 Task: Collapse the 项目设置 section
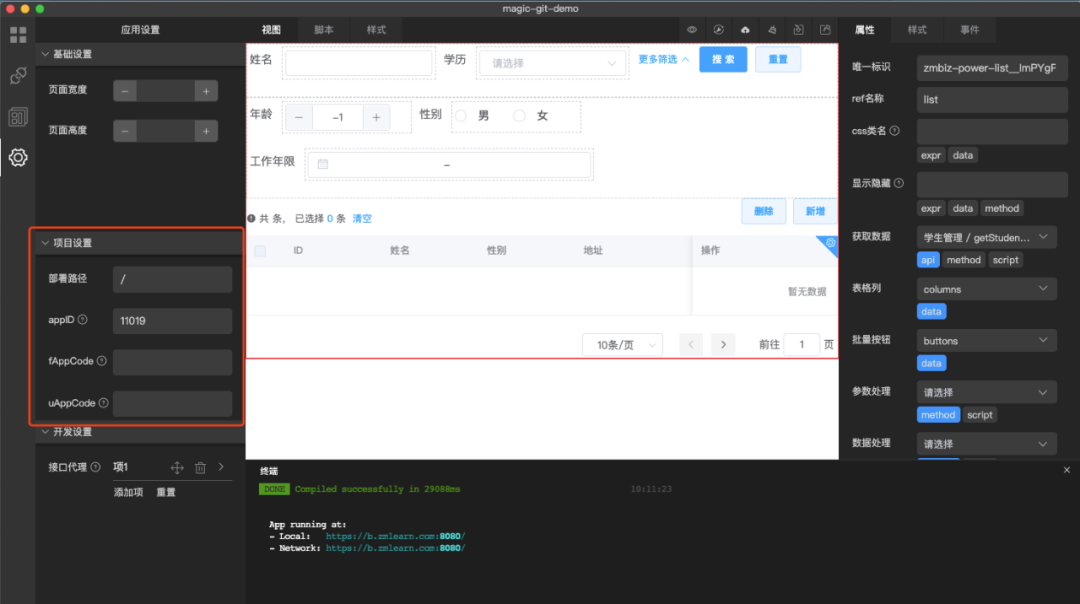point(45,242)
